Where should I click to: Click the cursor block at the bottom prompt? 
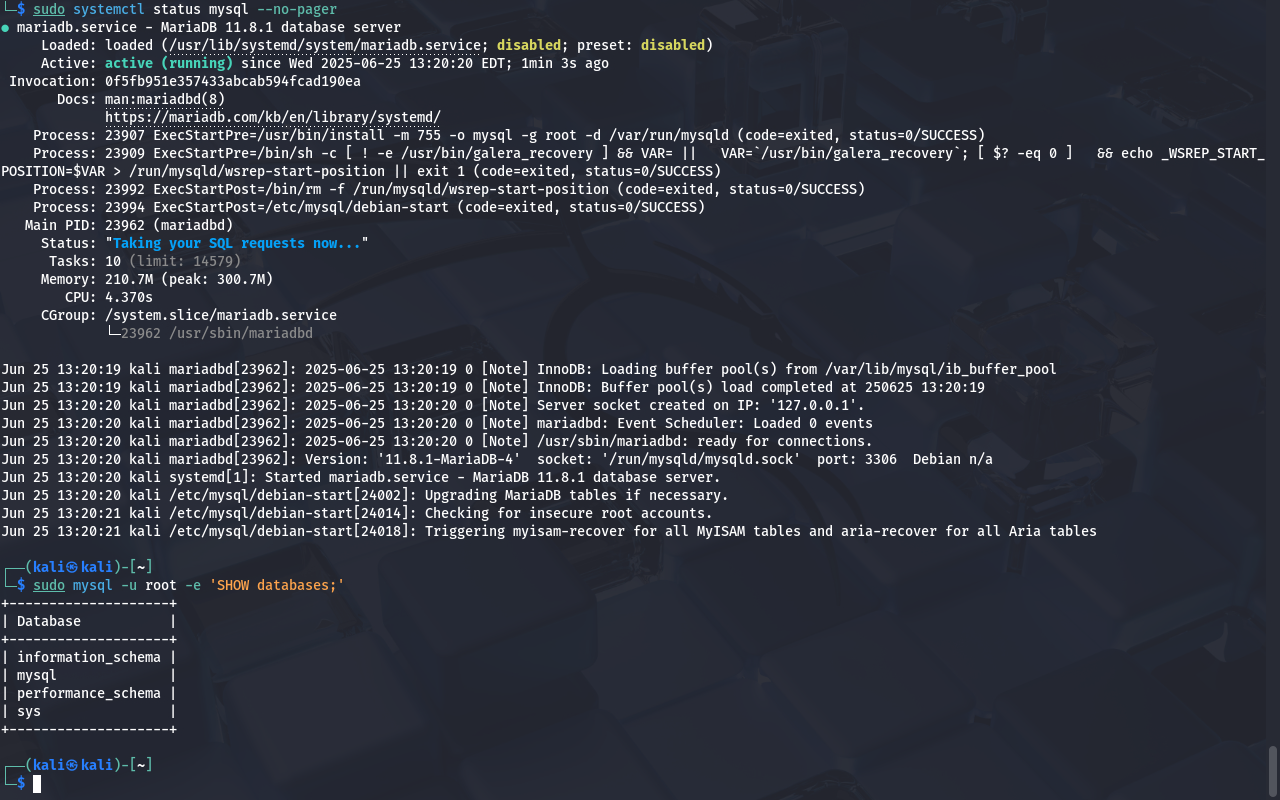coord(37,783)
